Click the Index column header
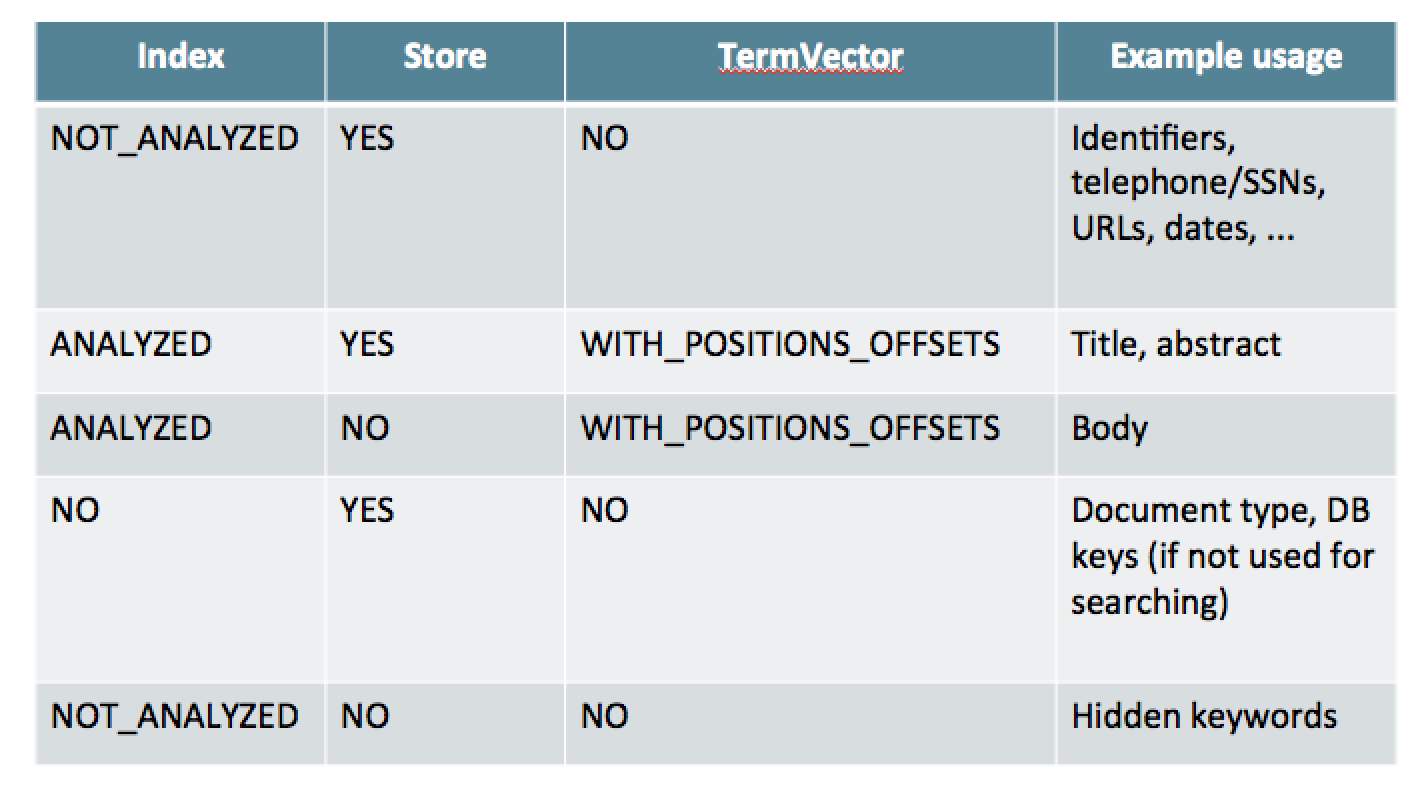 (x=180, y=56)
